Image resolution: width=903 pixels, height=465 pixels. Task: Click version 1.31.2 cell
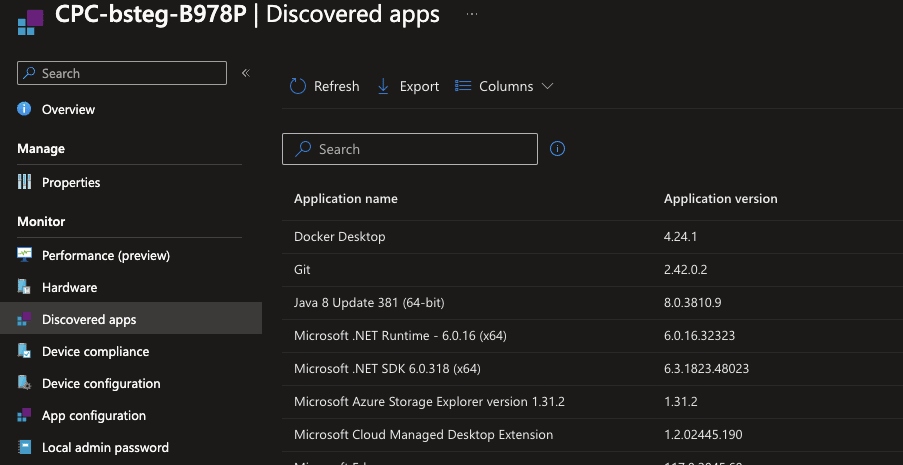[681, 402]
